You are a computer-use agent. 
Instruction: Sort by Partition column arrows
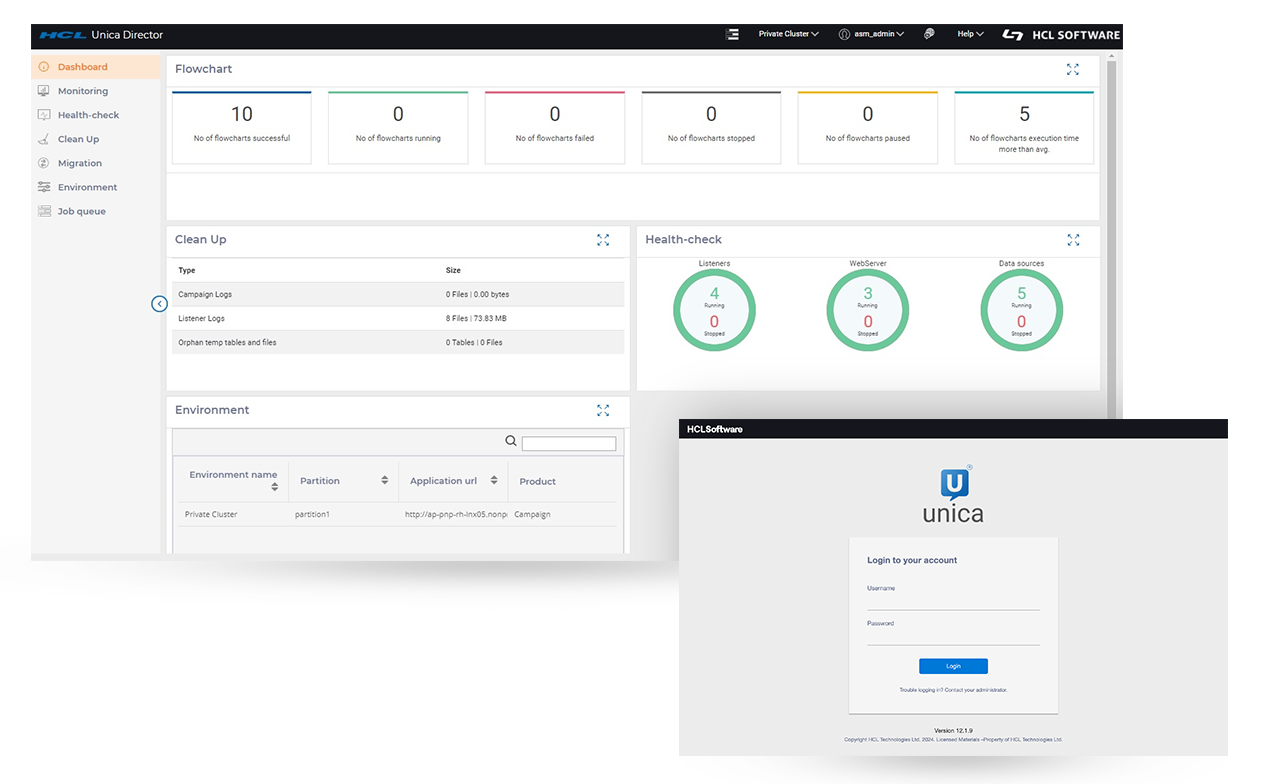click(x=384, y=480)
